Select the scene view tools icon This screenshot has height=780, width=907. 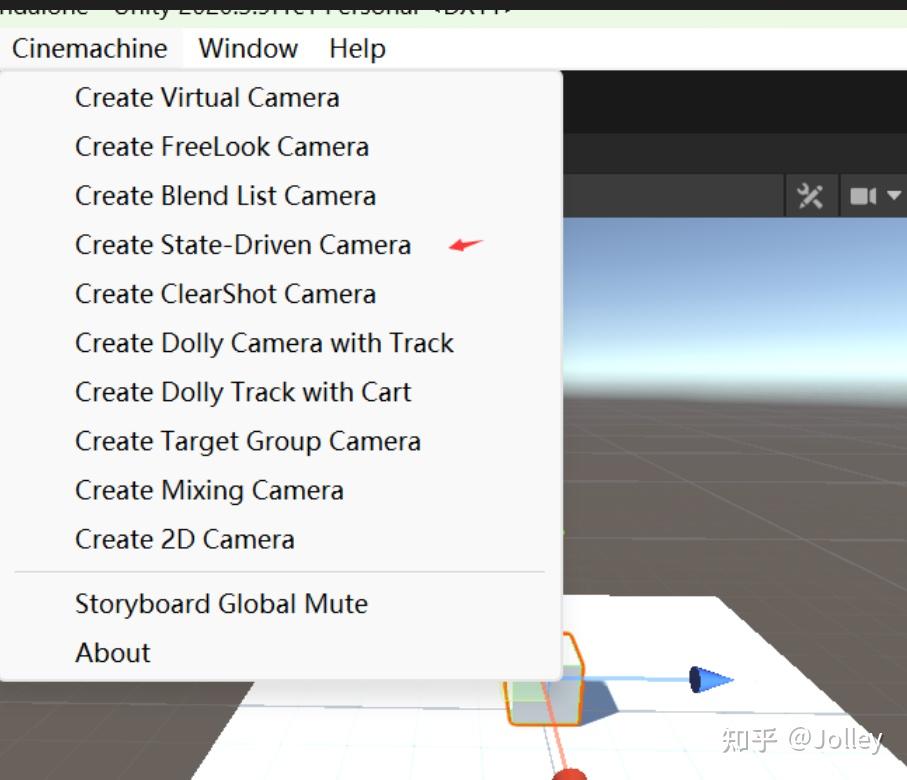click(811, 196)
